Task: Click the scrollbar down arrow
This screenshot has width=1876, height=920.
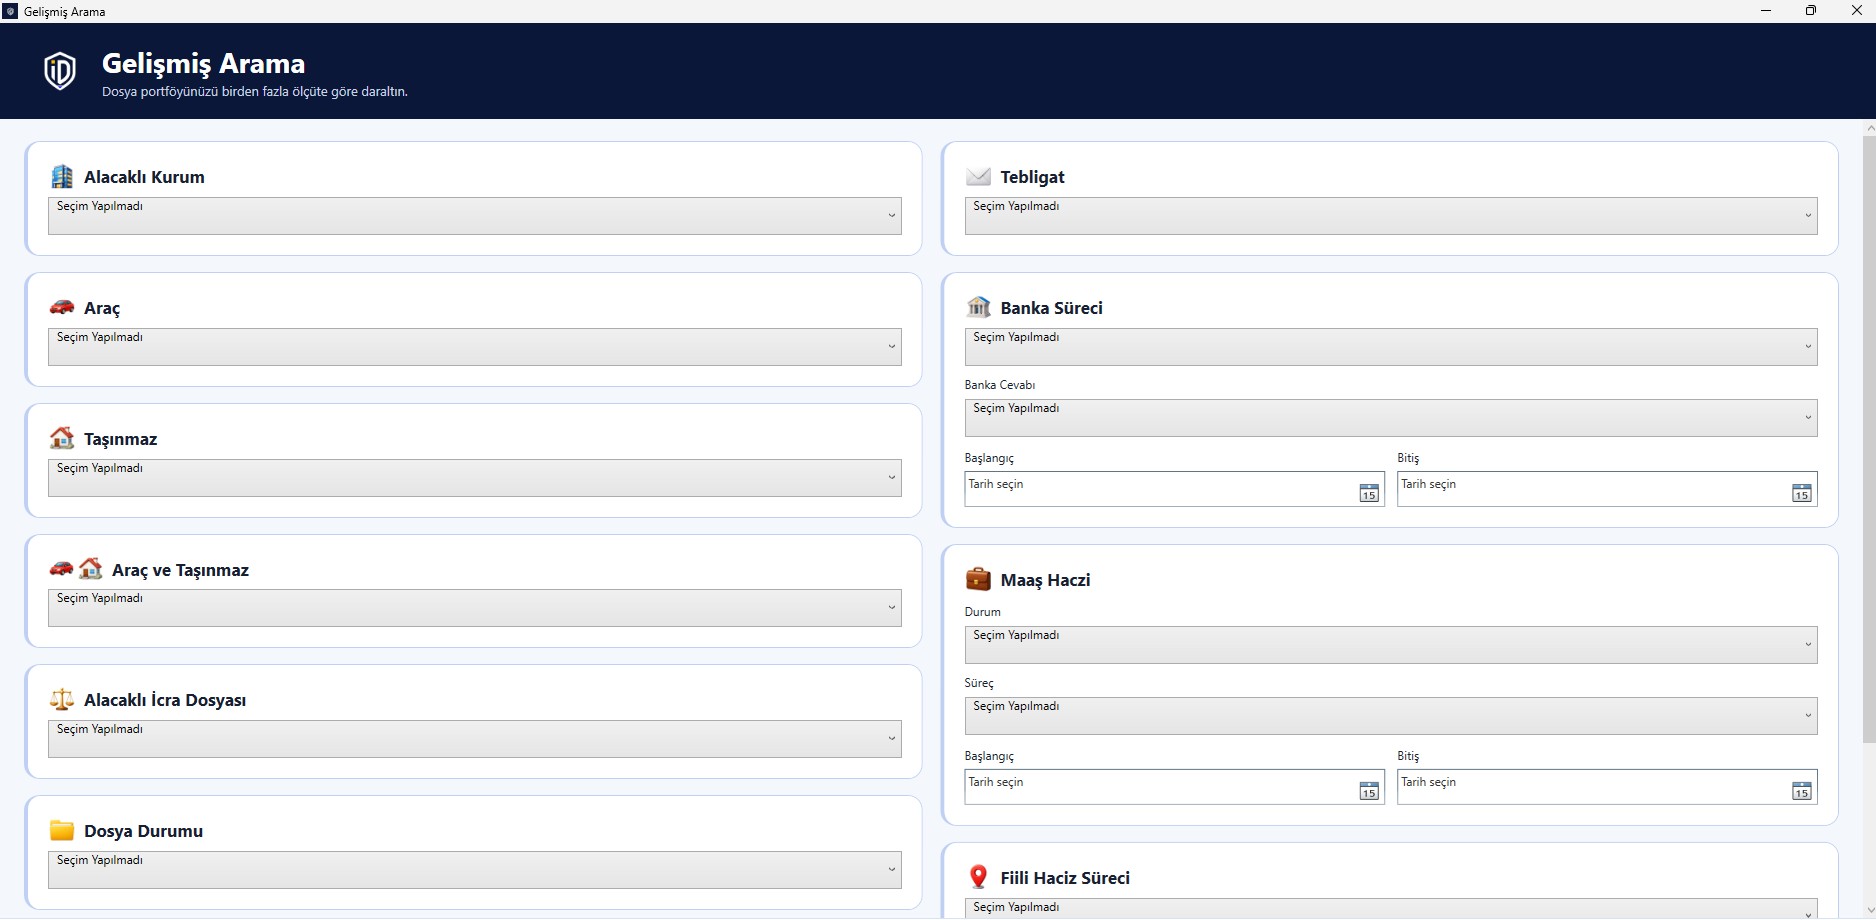Action: coord(1869,912)
